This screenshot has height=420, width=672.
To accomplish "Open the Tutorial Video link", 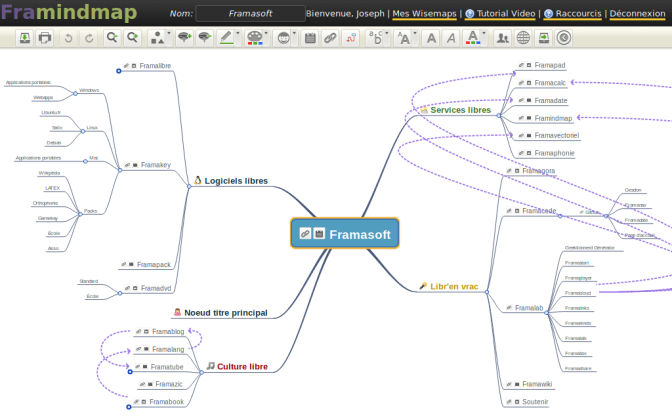I will click(504, 14).
